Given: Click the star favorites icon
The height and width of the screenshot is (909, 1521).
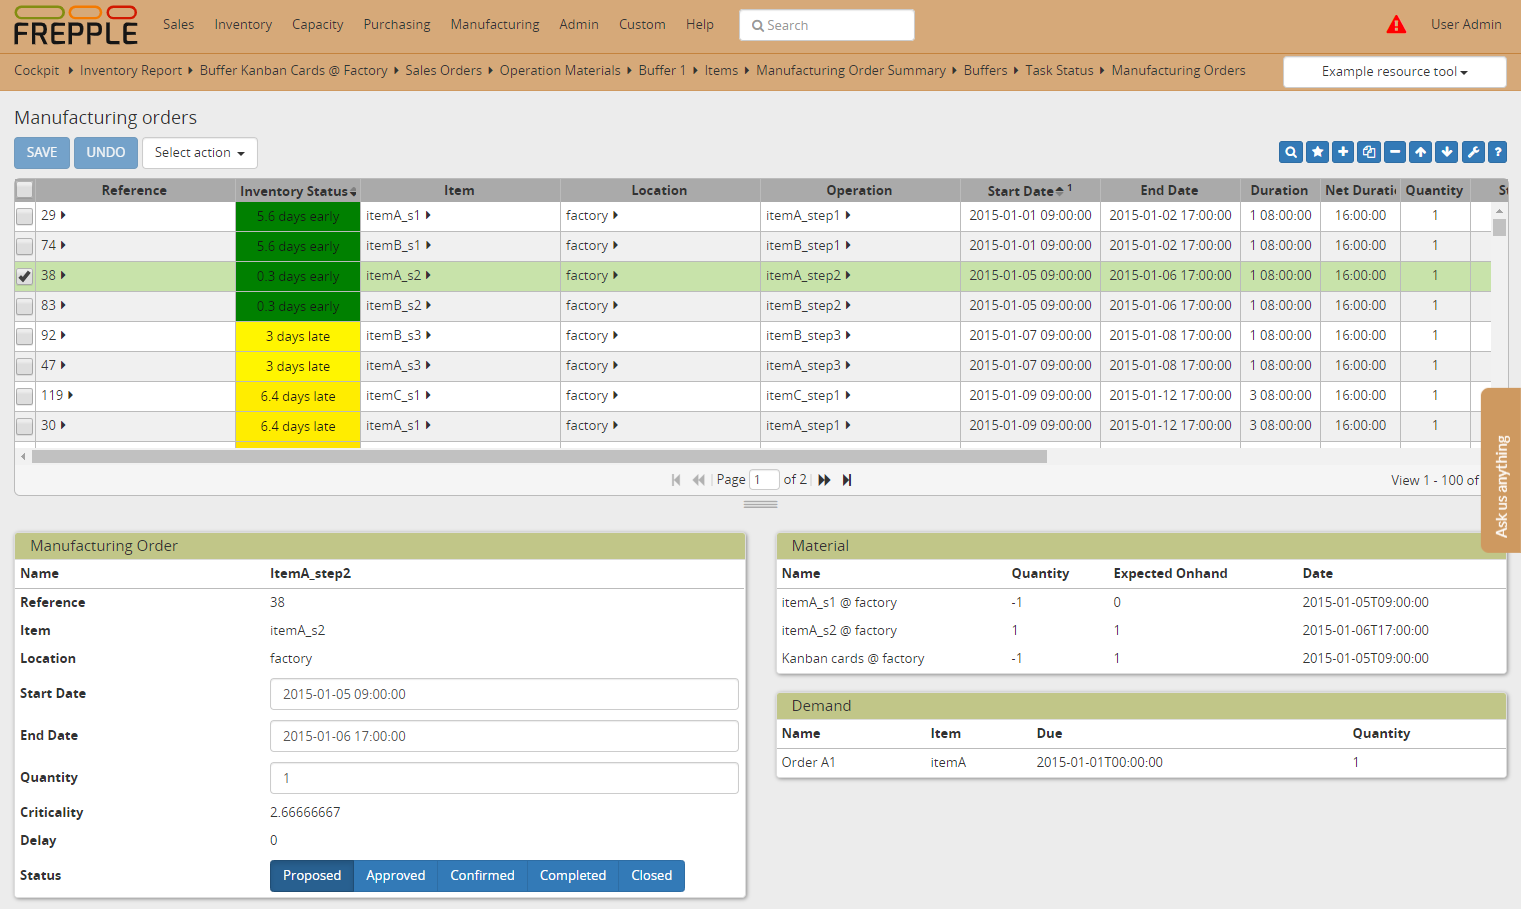Looking at the screenshot, I should tap(1317, 152).
